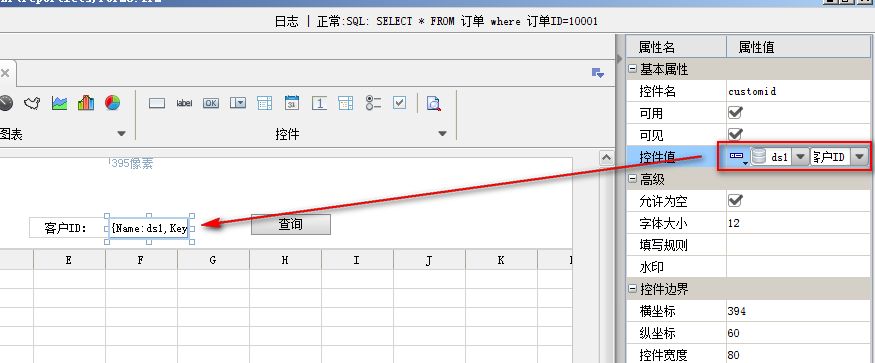The width and height of the screenshot is (875, 363).
Task: Collapse the 基本属性 section
Action: tap(632, 69)
